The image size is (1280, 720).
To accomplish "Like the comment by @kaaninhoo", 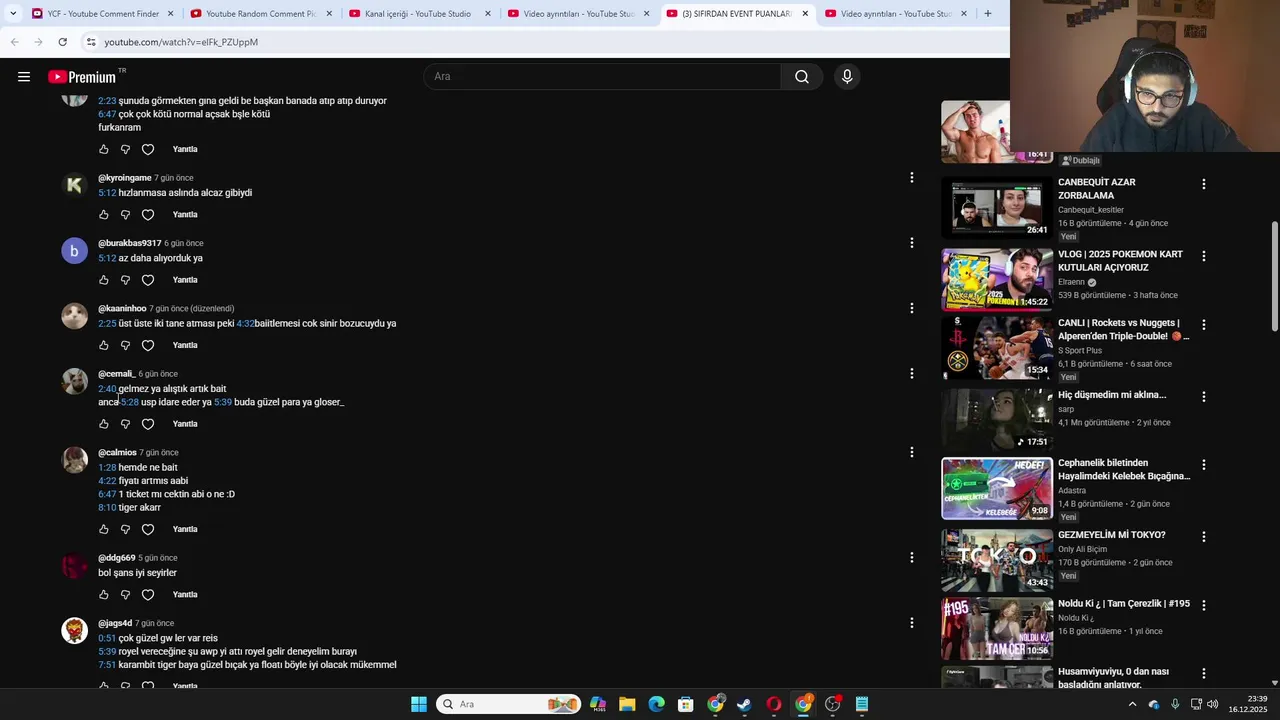I will pyautogui.click(x=103, y=346).
